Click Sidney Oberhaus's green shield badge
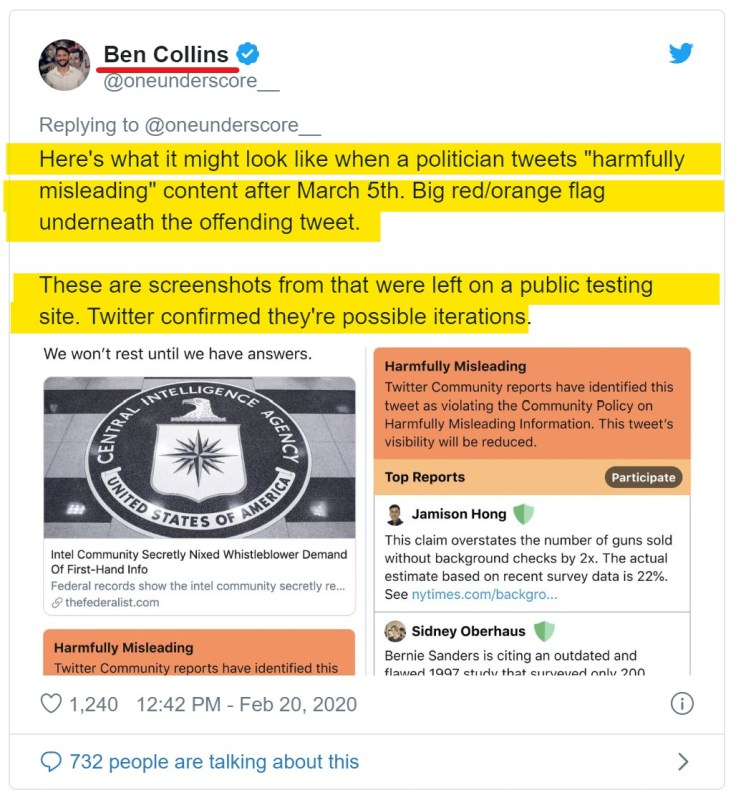This screenshot has height=800, width=736. coord(543,631)
